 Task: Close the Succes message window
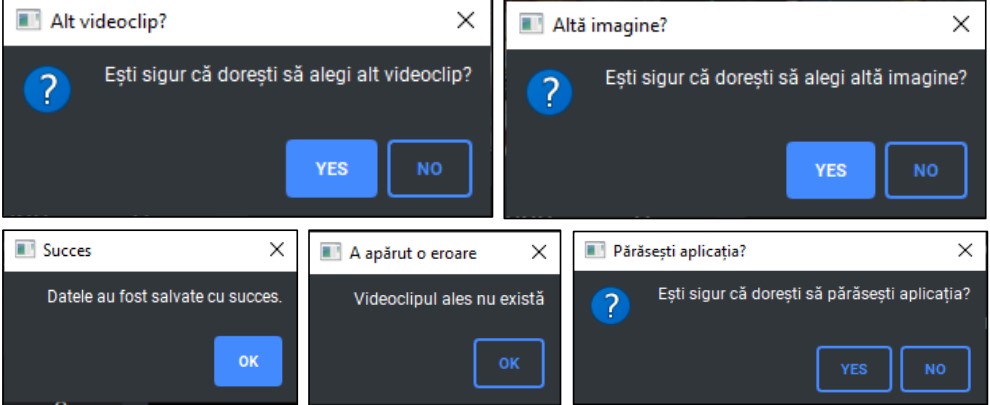click(277, 250)
